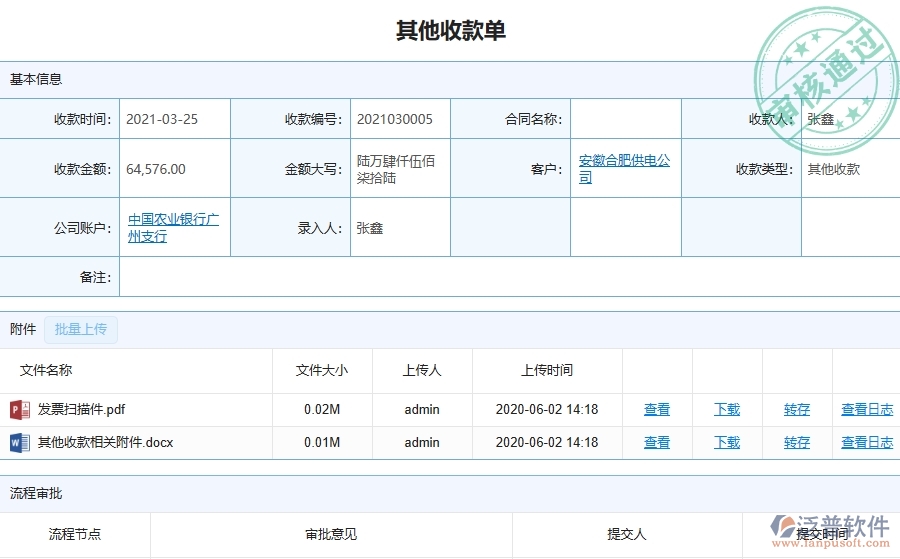The width and height of the screenshot is (900, 559).
Task: Click the 上传时间 column header
Action: (547, 370)
